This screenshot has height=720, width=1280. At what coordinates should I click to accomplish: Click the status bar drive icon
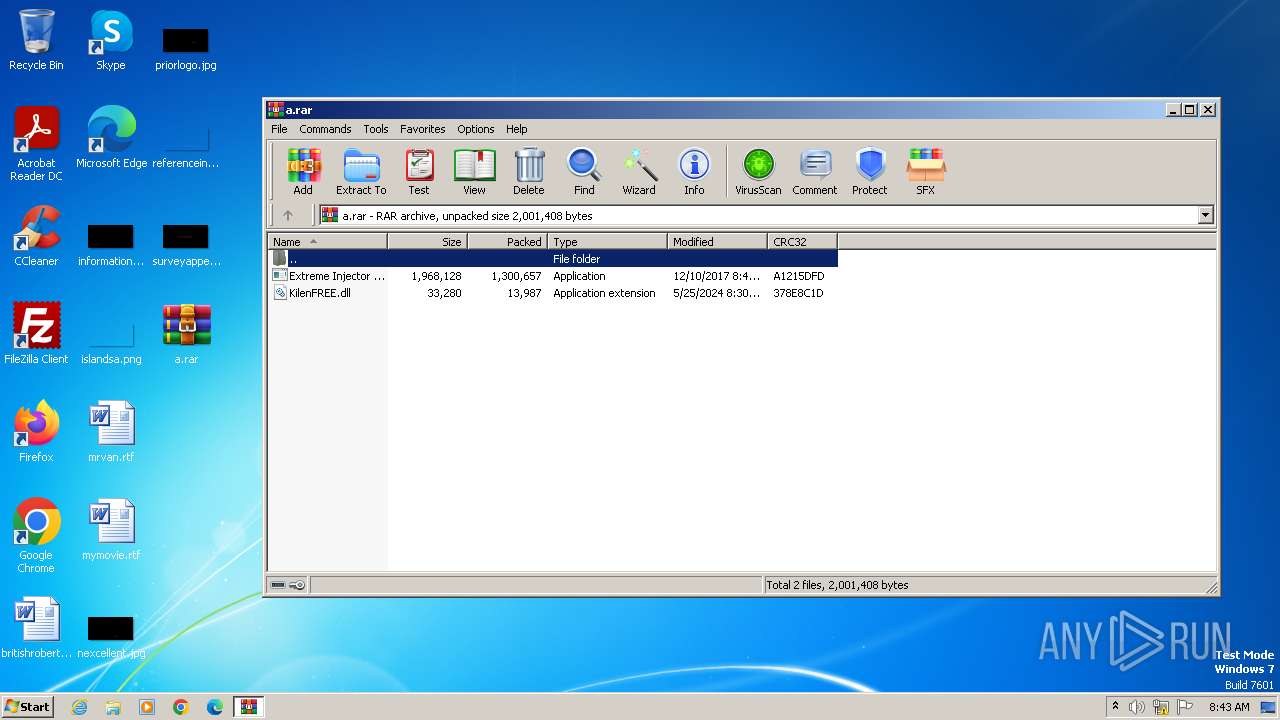(278, 585)
